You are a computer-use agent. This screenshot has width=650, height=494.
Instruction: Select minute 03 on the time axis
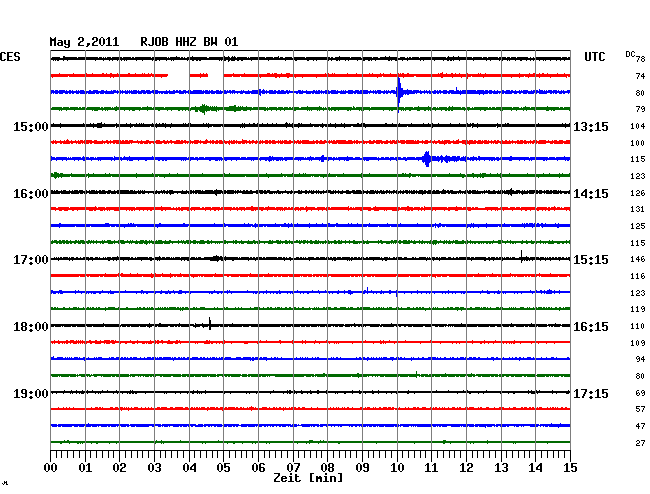click(154, 467)
